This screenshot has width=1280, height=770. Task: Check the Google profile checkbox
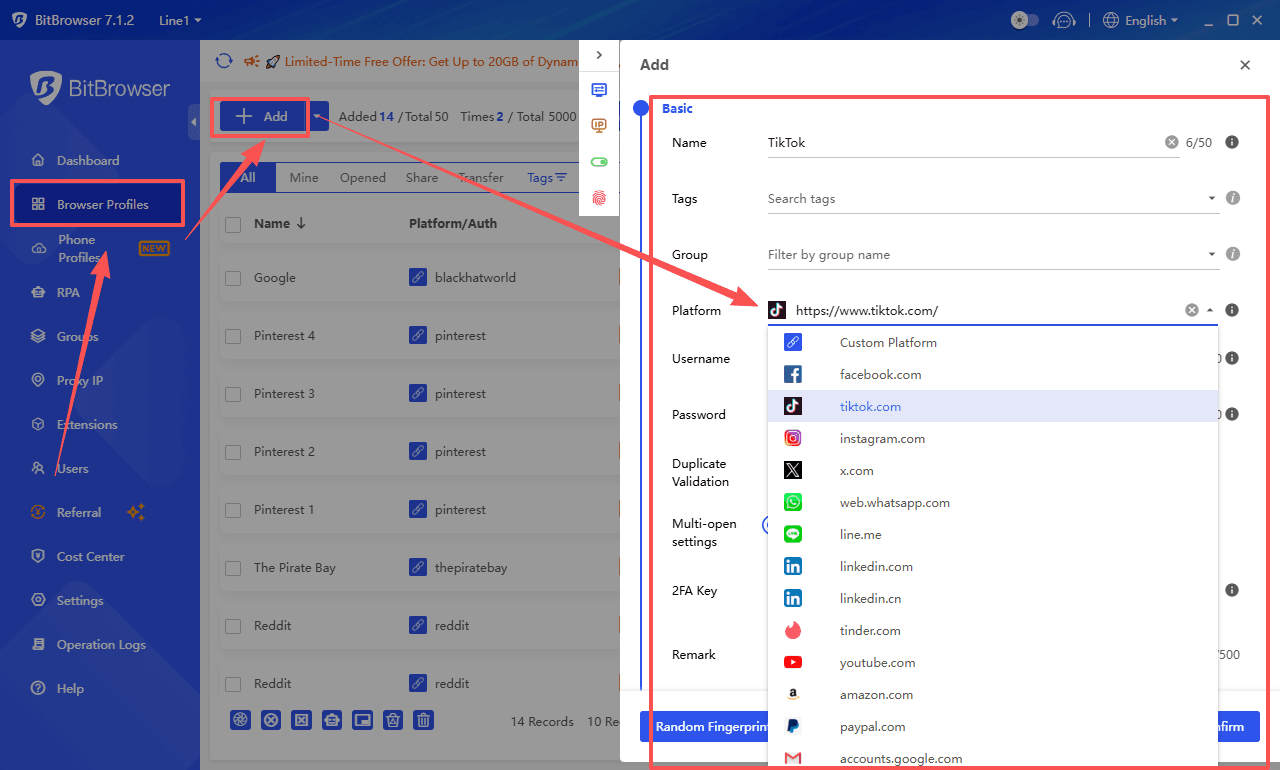(x=233, y=277)
